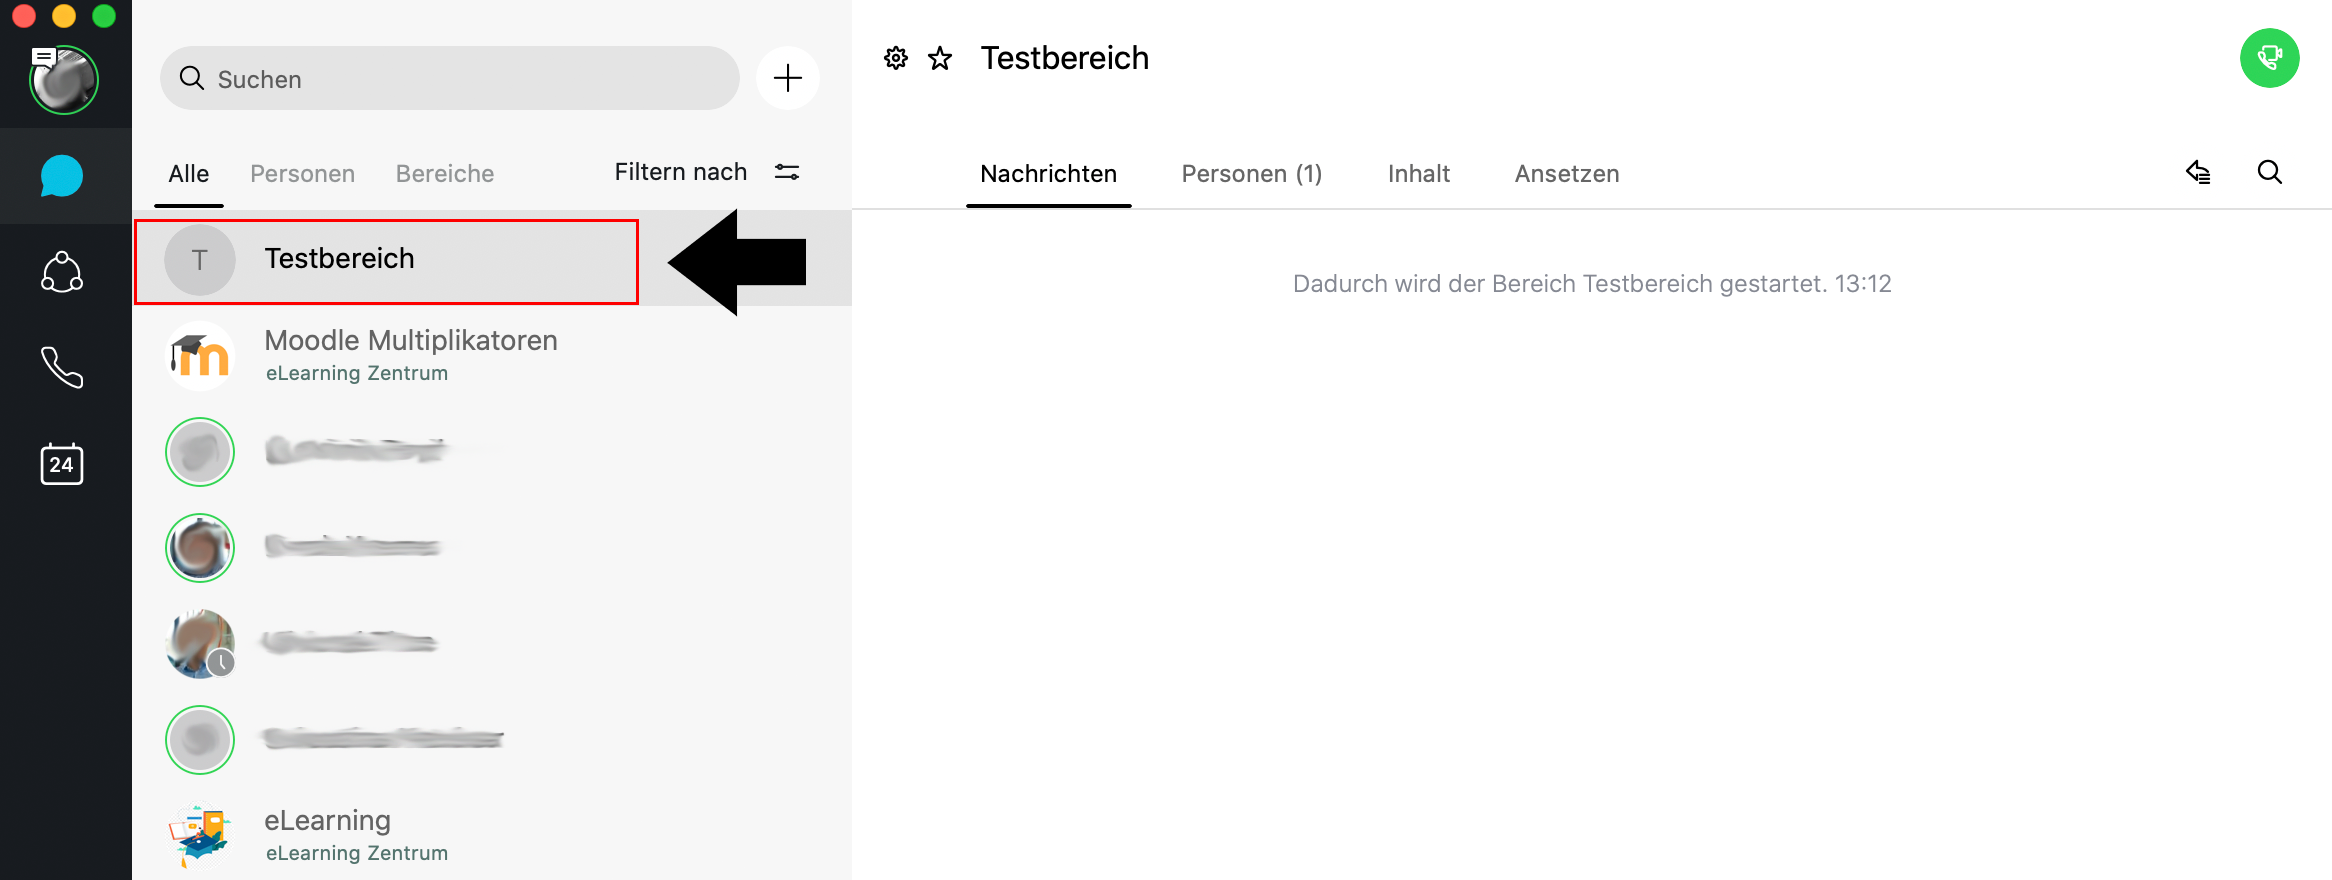Open the threads reply list icon

click(x=2198, y=173)
